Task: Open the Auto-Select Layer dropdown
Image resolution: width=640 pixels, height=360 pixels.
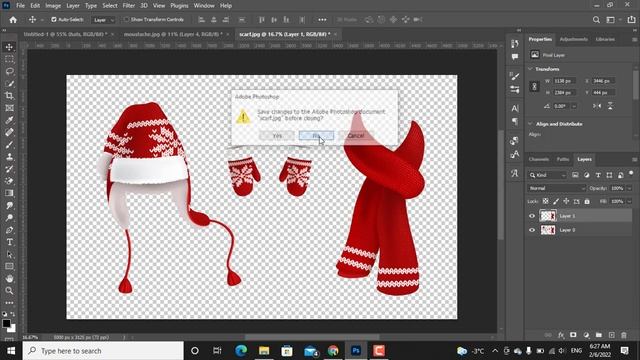Action: 103,20
